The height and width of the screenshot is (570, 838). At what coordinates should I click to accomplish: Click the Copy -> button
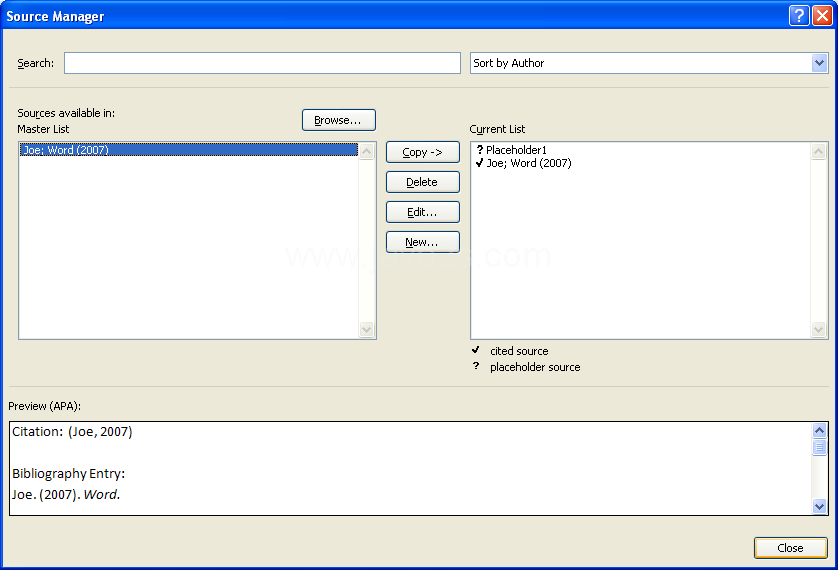coord(423,152)
